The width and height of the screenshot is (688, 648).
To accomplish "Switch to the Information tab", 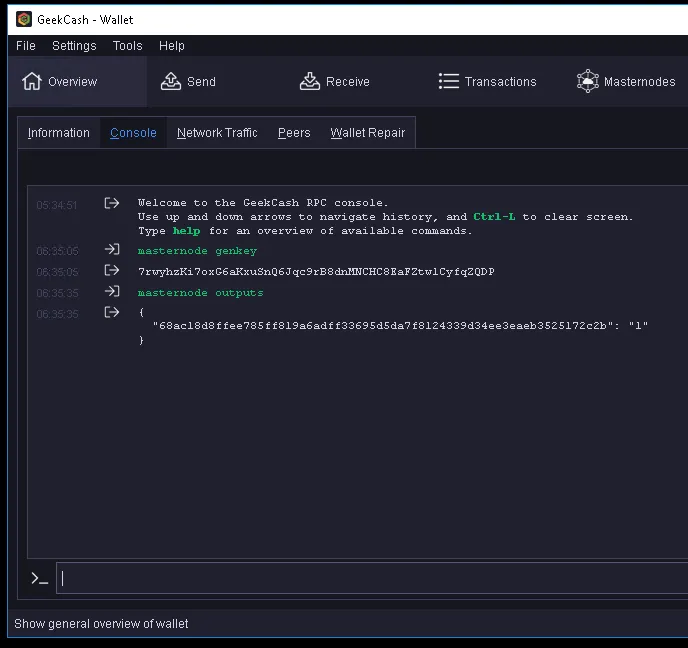I will tap(58, 132).
